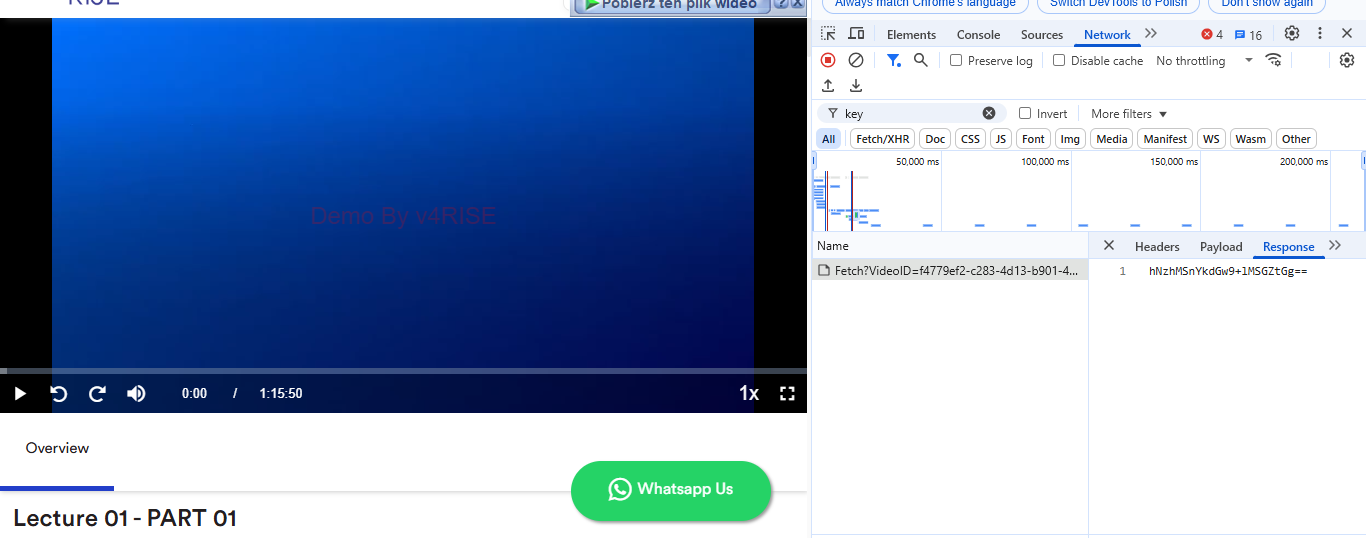Screen dimensions: 1366x538
Task: Filter requests by Manifest type
Action: point(1166,139)
